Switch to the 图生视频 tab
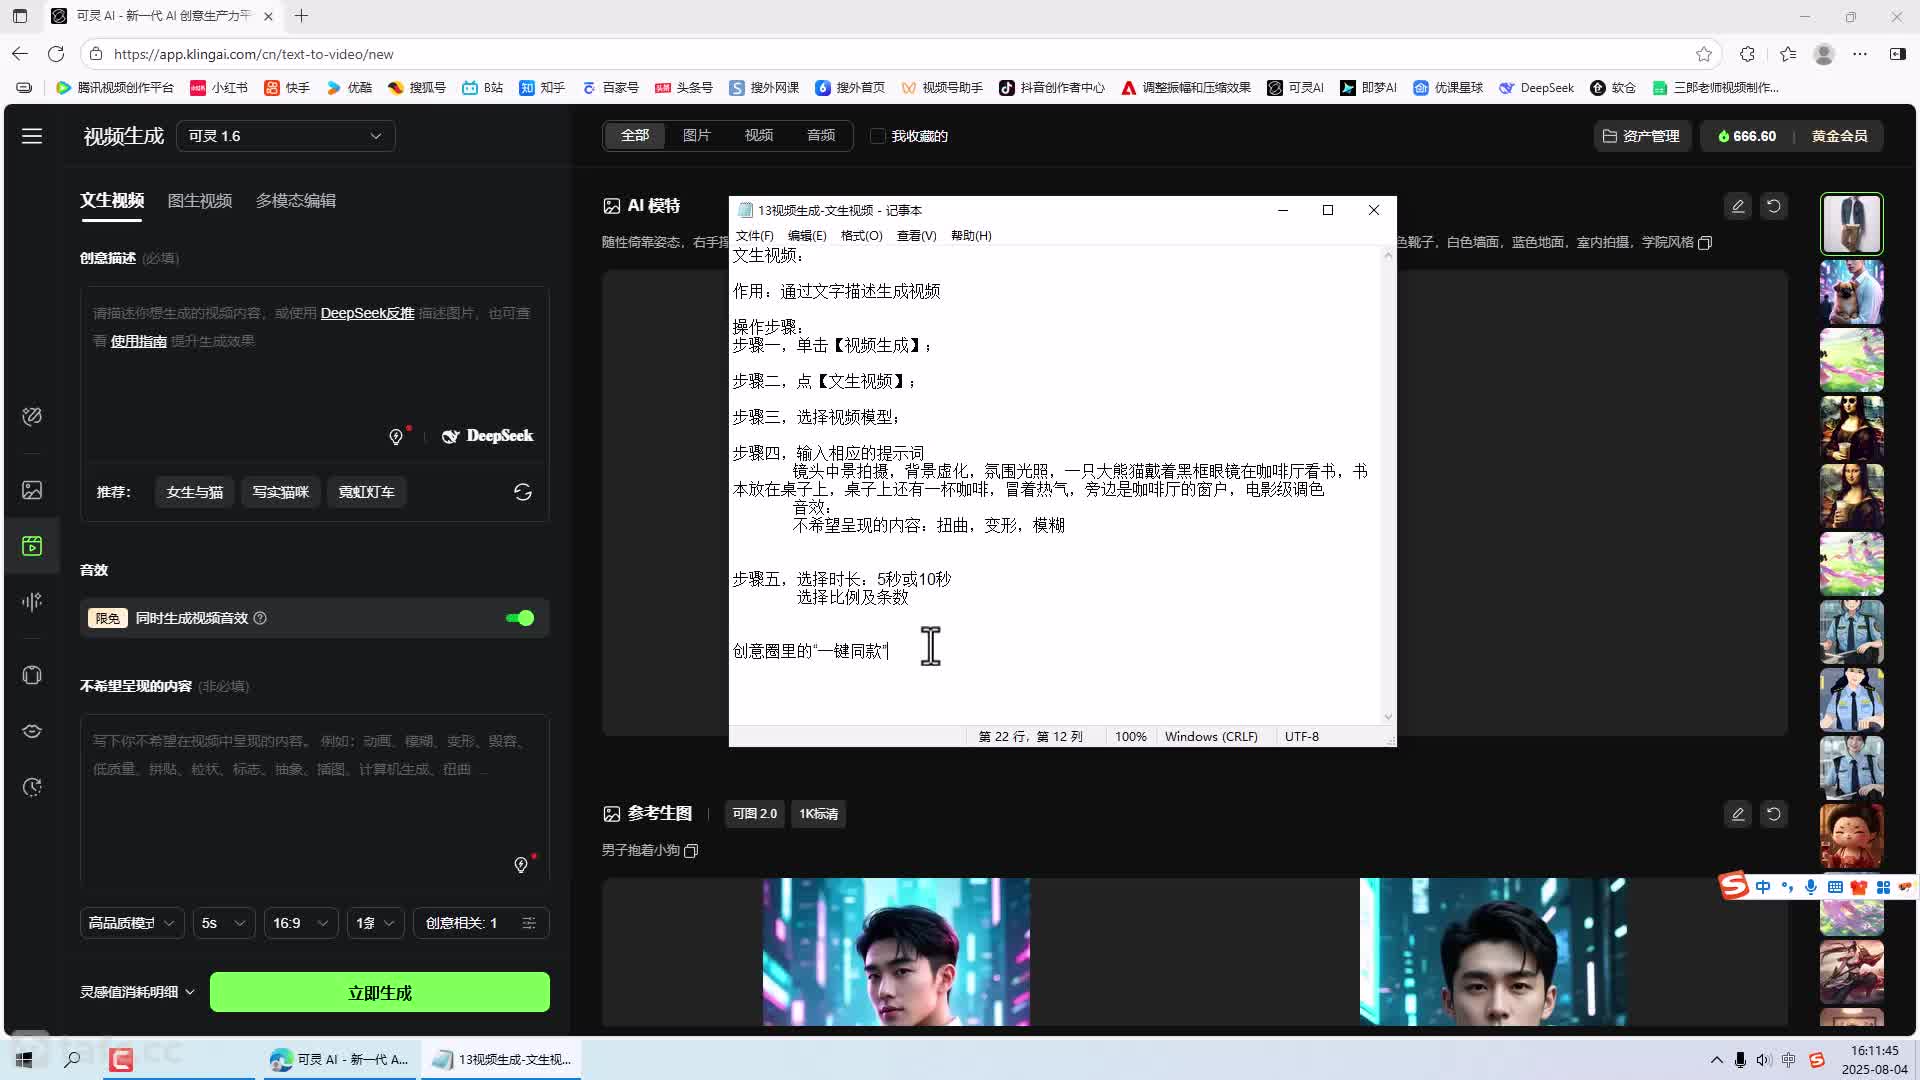 pos(200,201)
